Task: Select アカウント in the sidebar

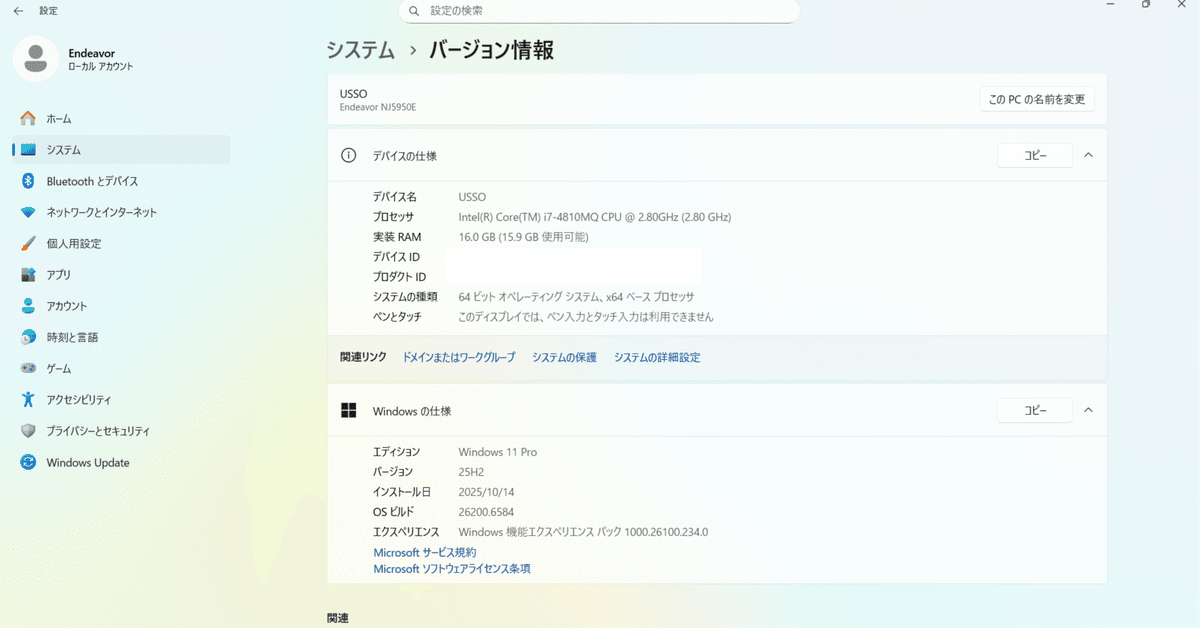Action: coord(73,306)
